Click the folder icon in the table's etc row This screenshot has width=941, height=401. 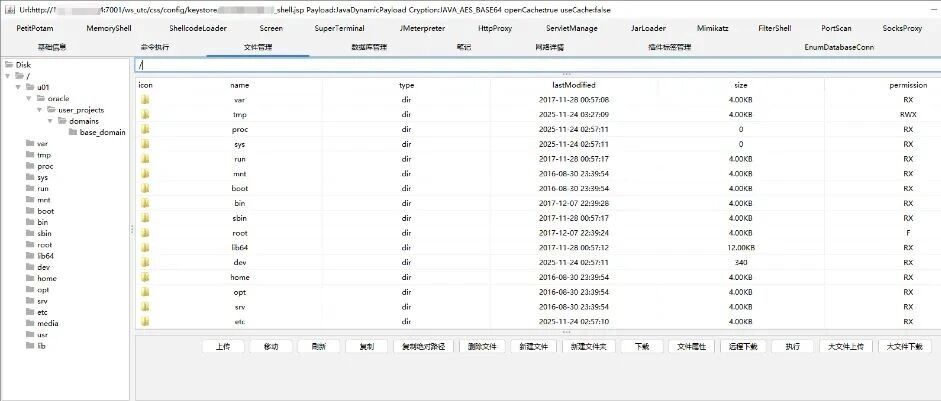(x=145, y=322)
